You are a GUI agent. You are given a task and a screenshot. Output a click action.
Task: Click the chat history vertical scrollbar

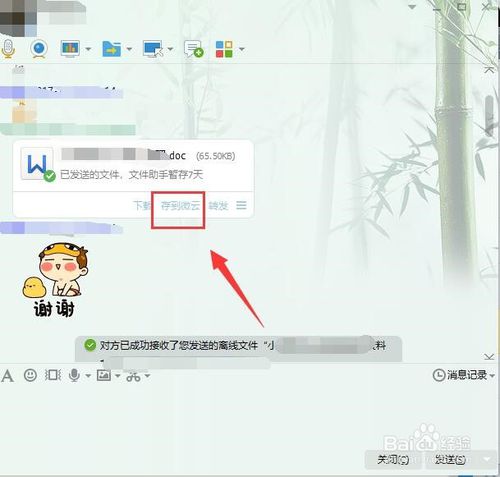click(x=489, y=115)
